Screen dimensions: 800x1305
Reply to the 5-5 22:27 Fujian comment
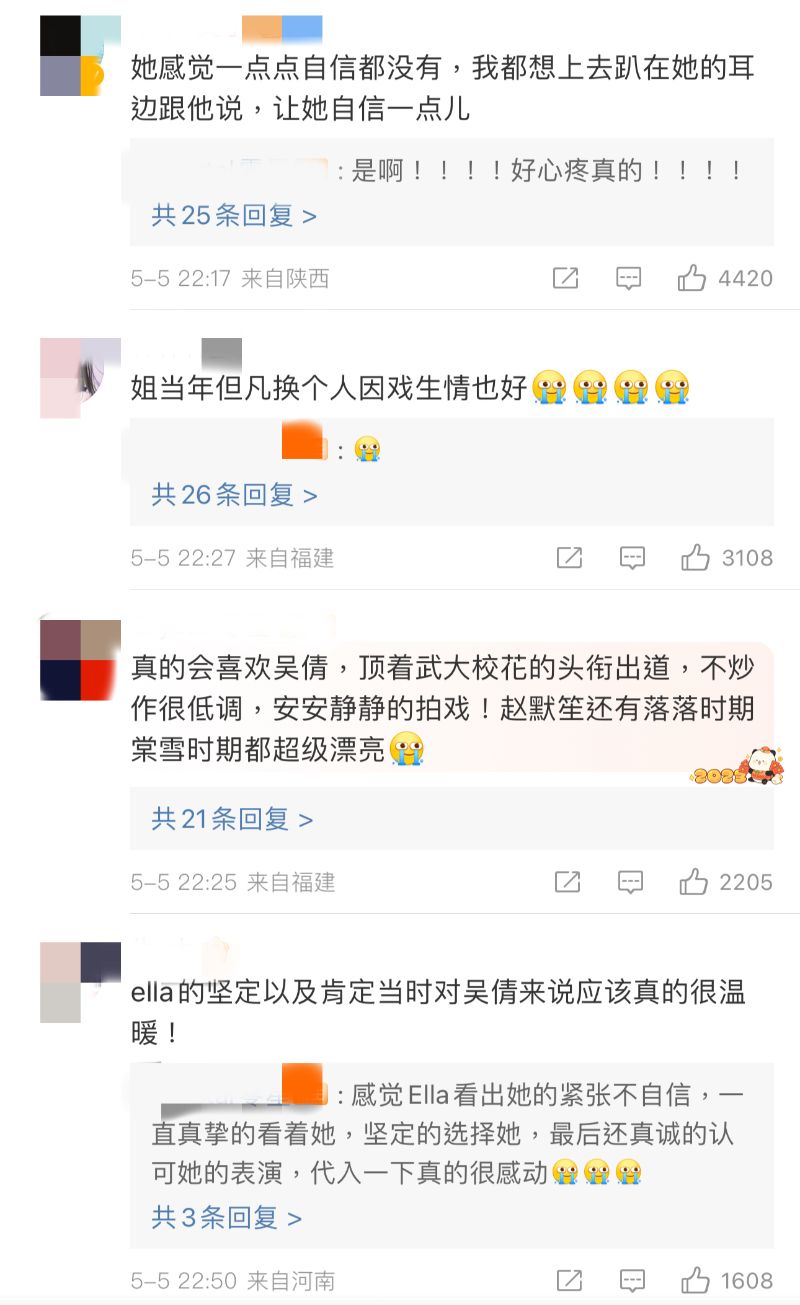632,557
